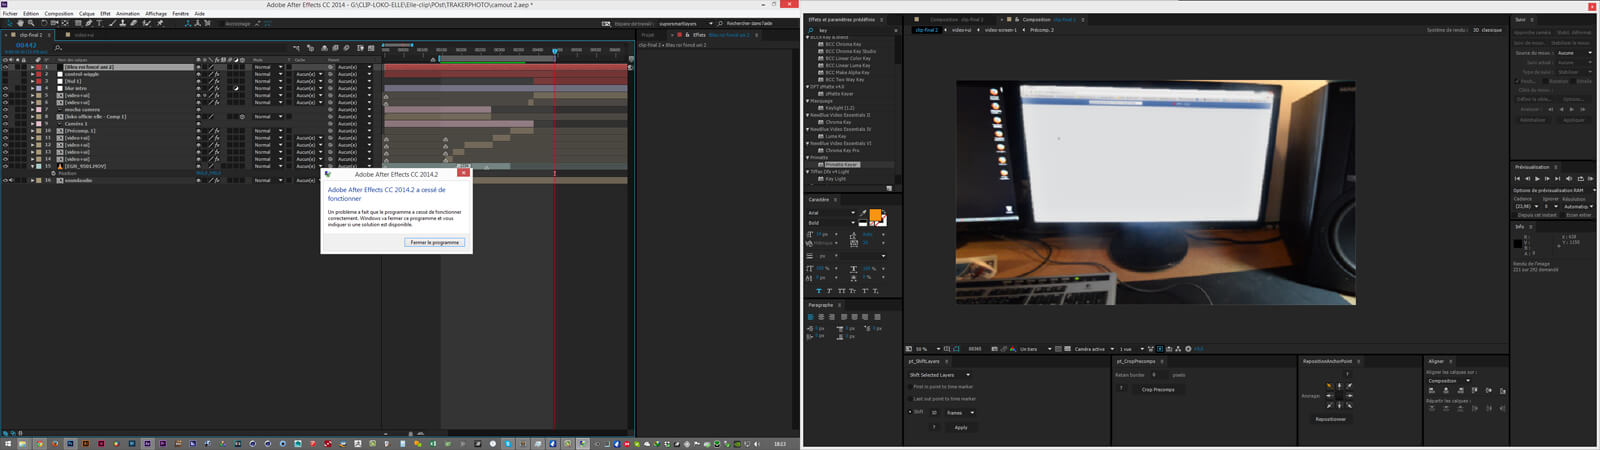Select the Puppet Pin tool
Image resolution: width=1600 pixels, height=450 pixels.
(160, 23)
